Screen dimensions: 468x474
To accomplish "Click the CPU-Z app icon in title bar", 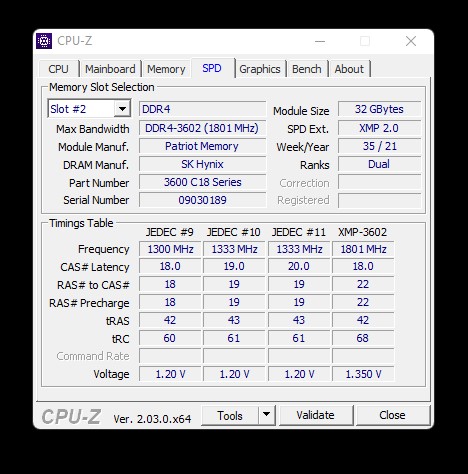I will pos(44,41).
